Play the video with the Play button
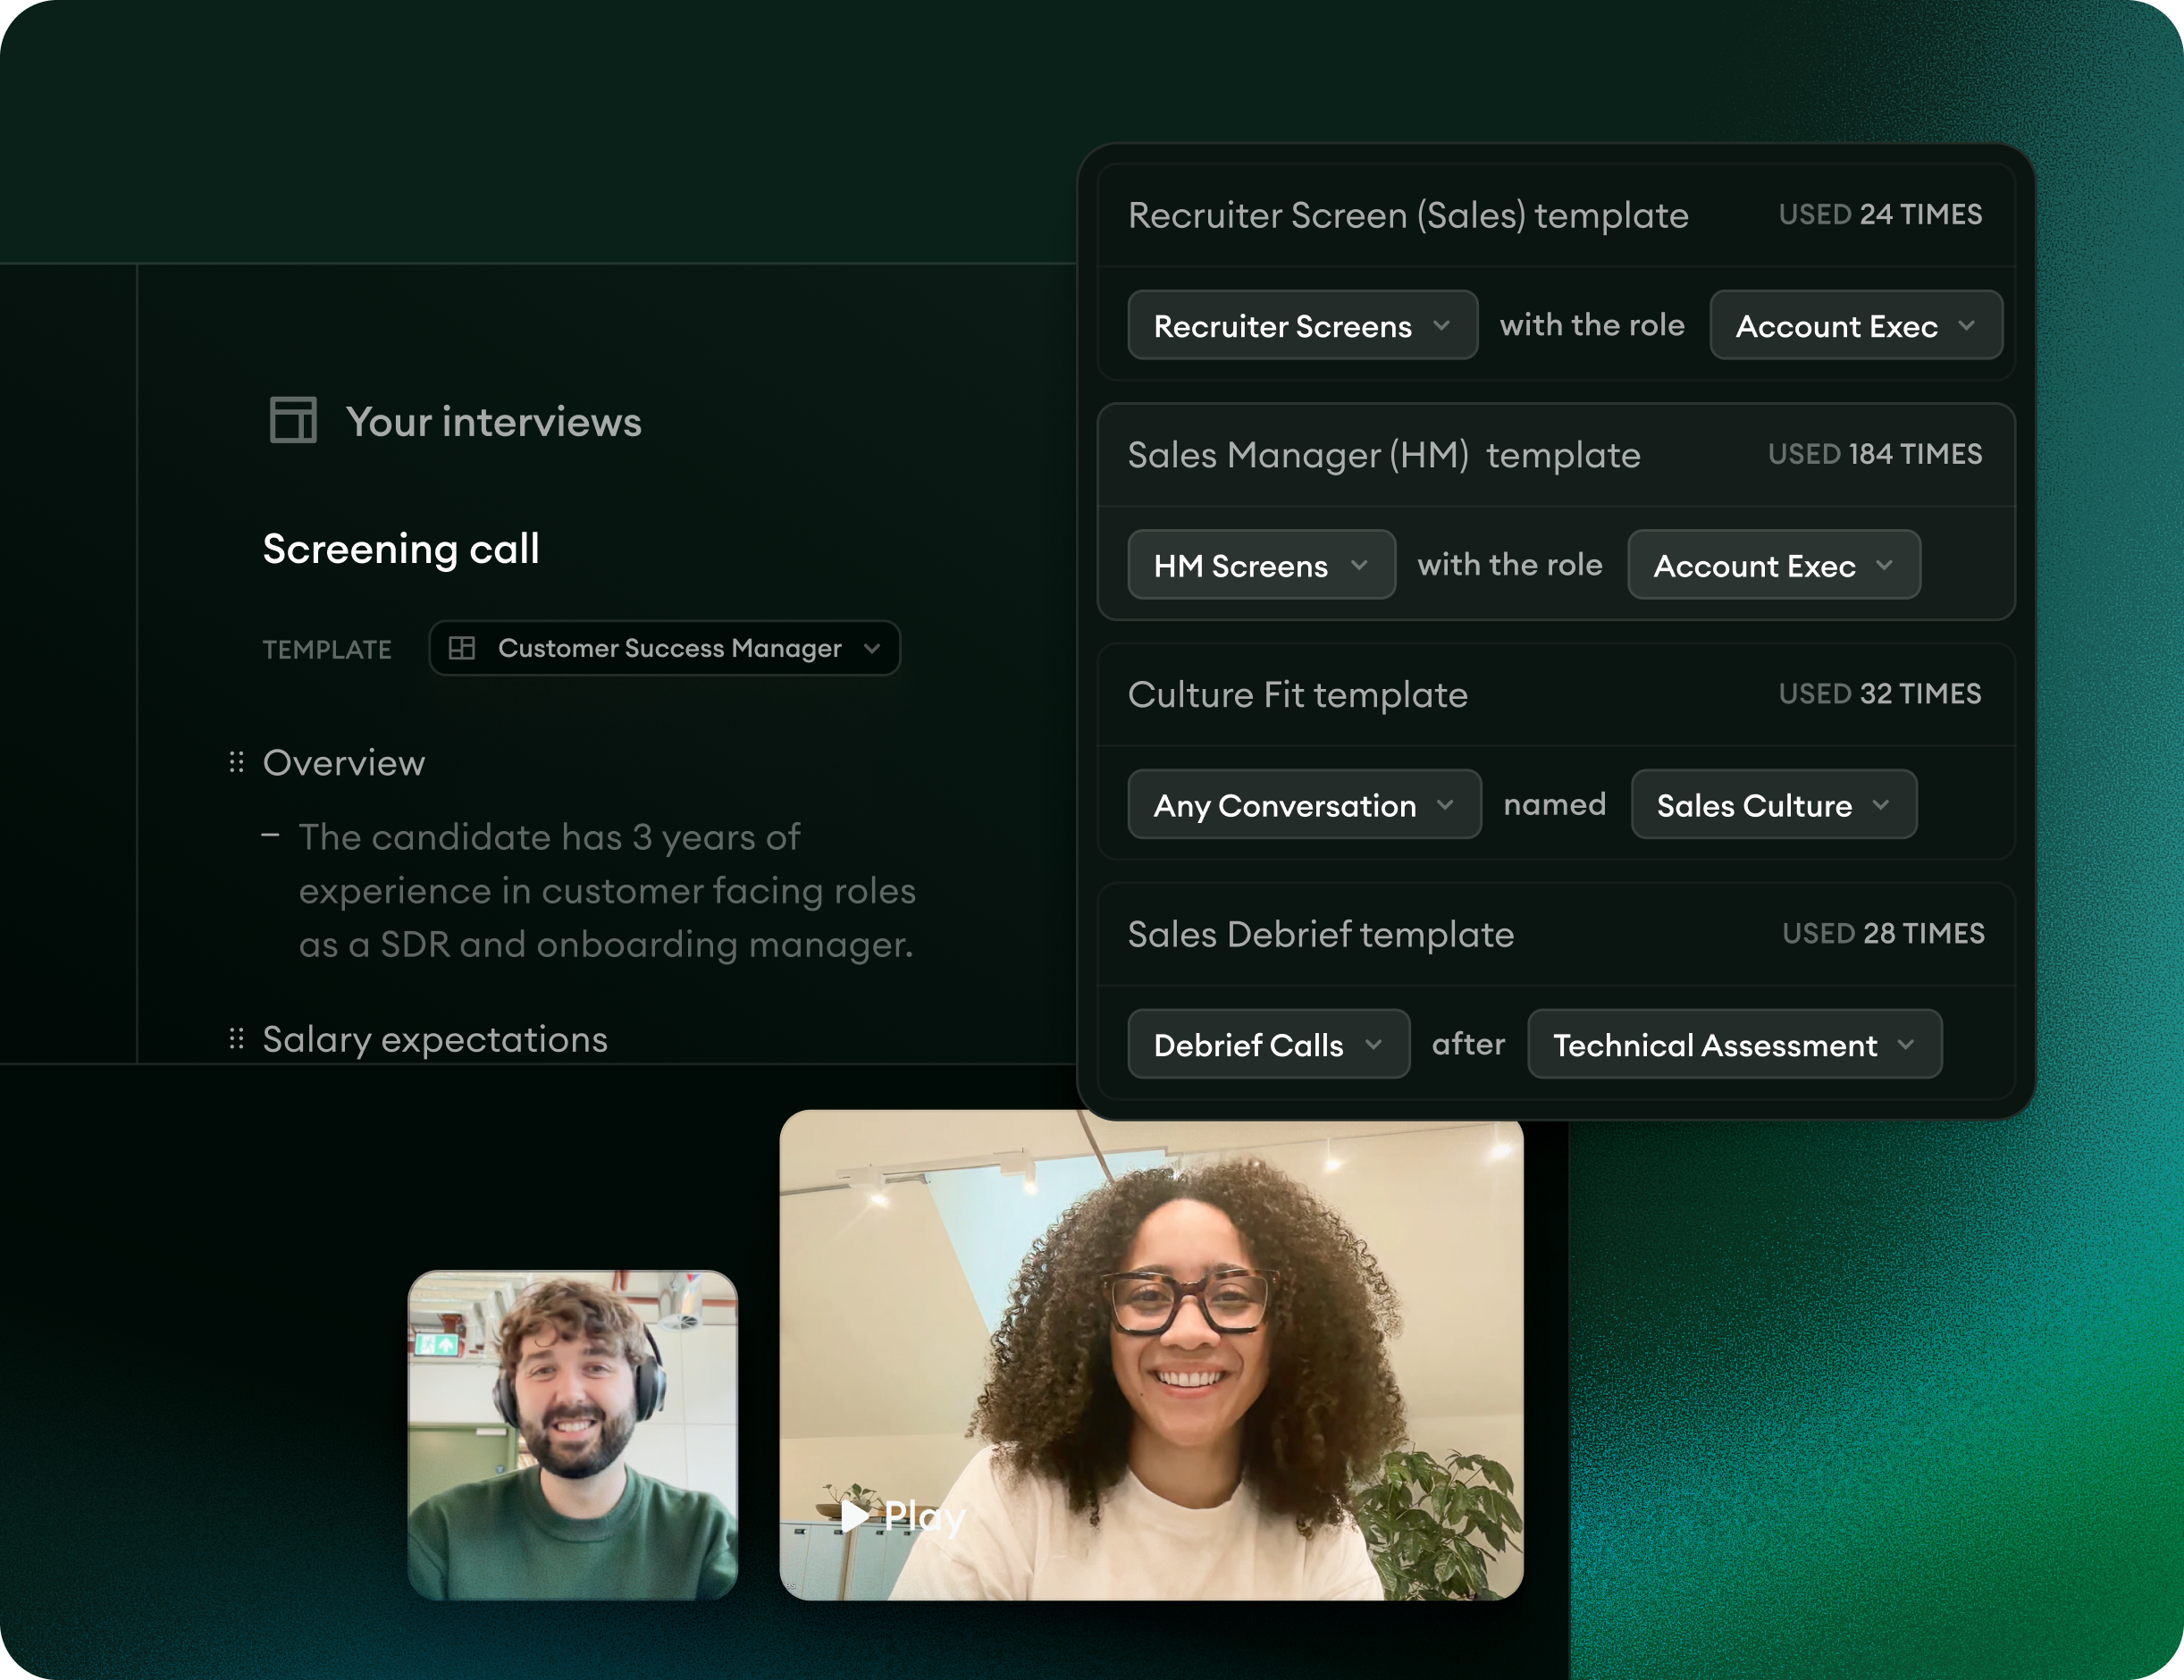 tap(902, 1516)
